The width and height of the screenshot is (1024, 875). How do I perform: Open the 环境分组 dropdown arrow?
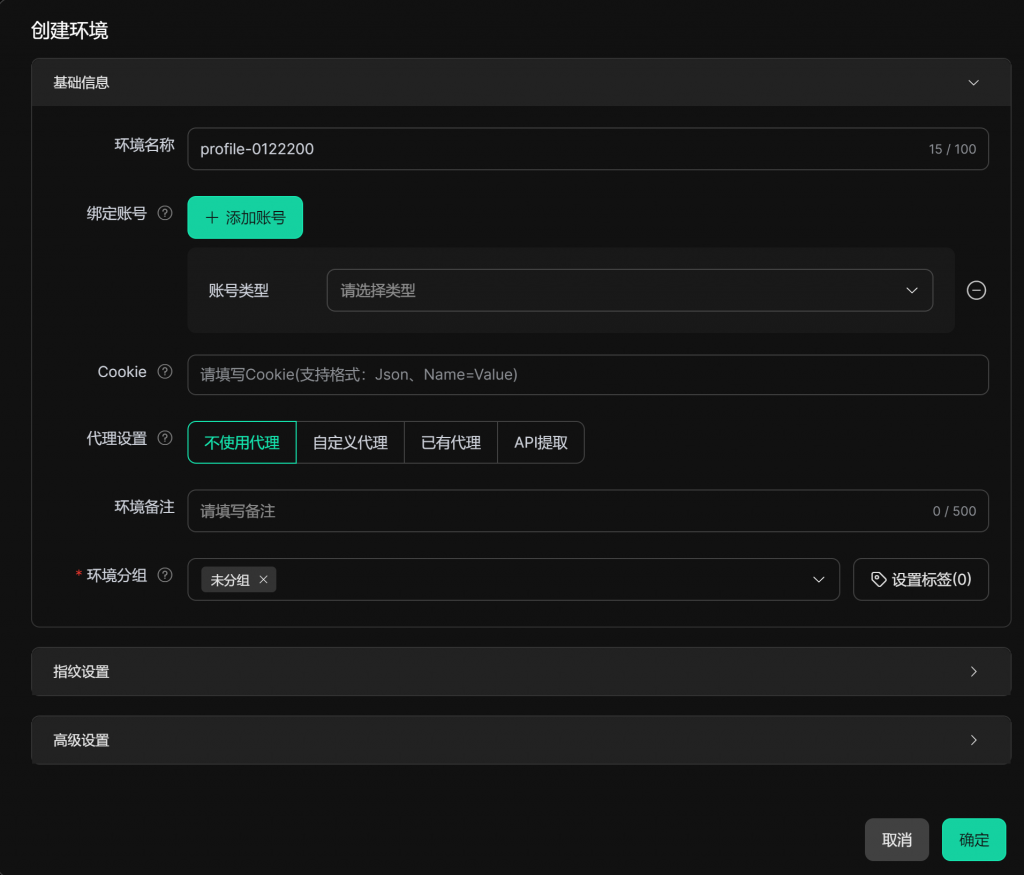[819, 580]
